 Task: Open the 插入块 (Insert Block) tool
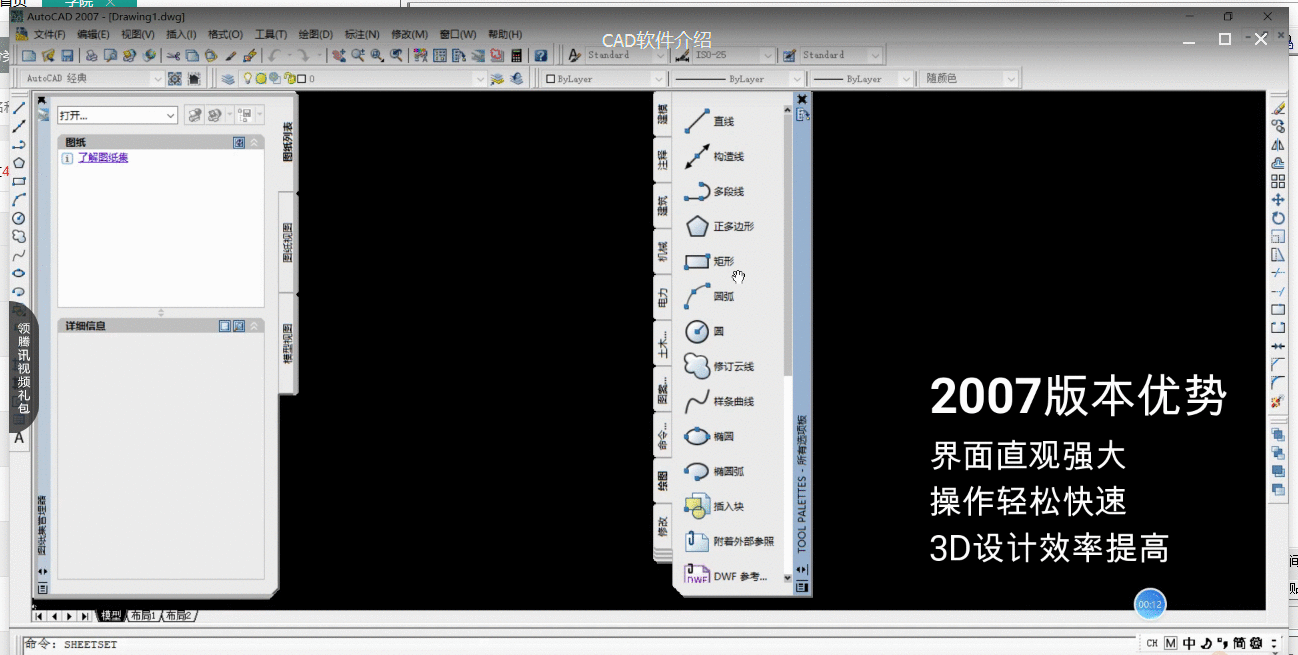point(725,506)
